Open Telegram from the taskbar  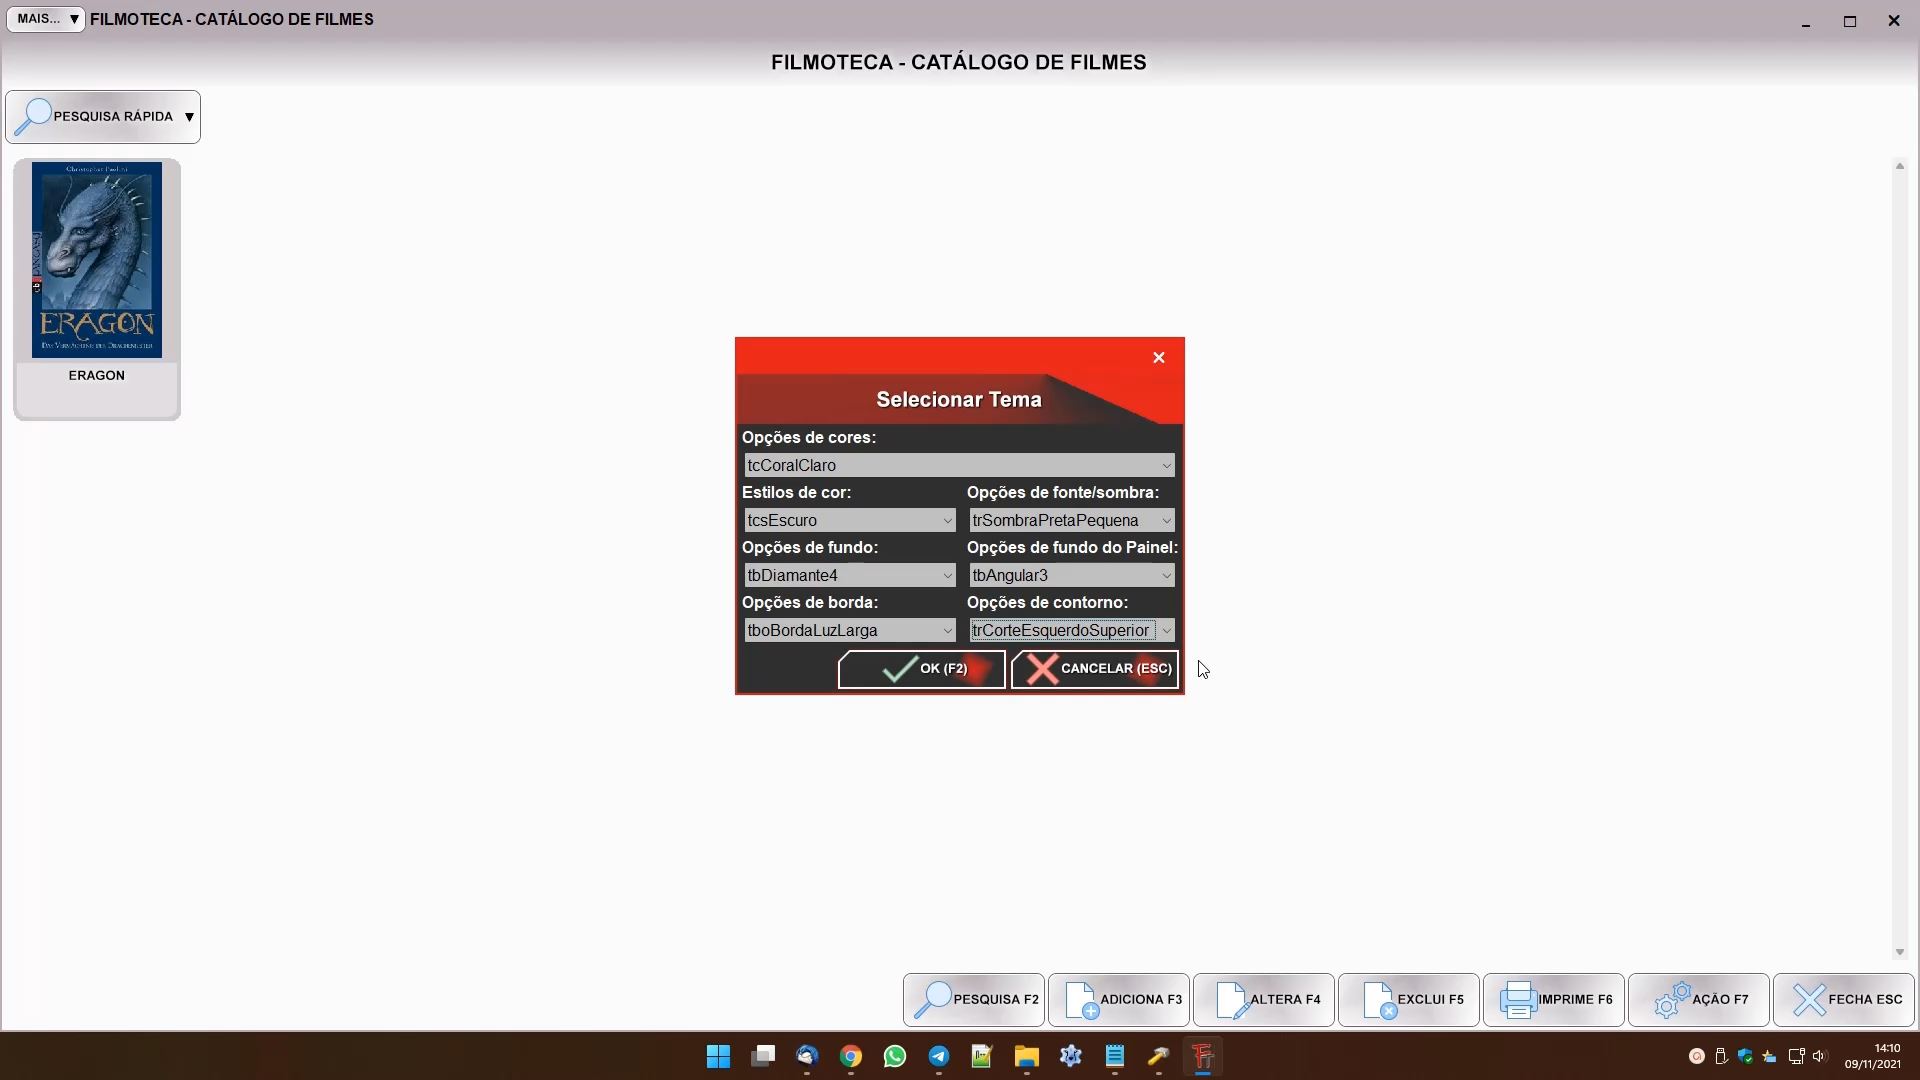(938, 1056)
